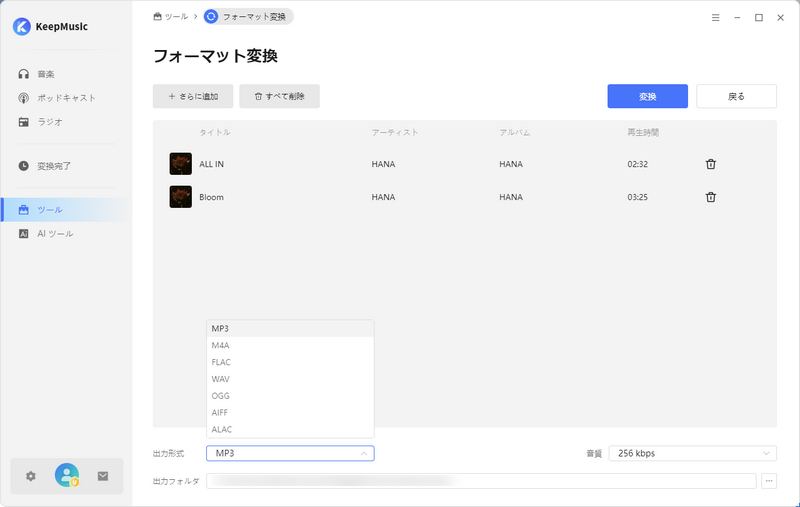Click フォーマット変換 breadcrumb chip

(x=248, y=17)
